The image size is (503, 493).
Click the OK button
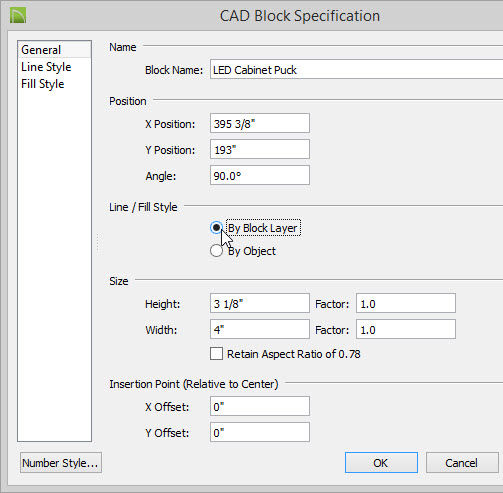pyautogui.click(x=381, y=462)
